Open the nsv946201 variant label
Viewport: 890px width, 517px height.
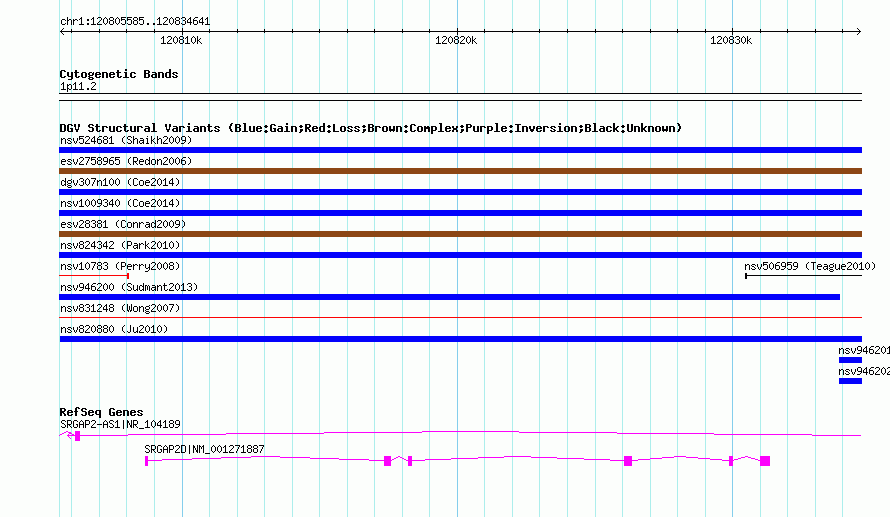(864, 350)
